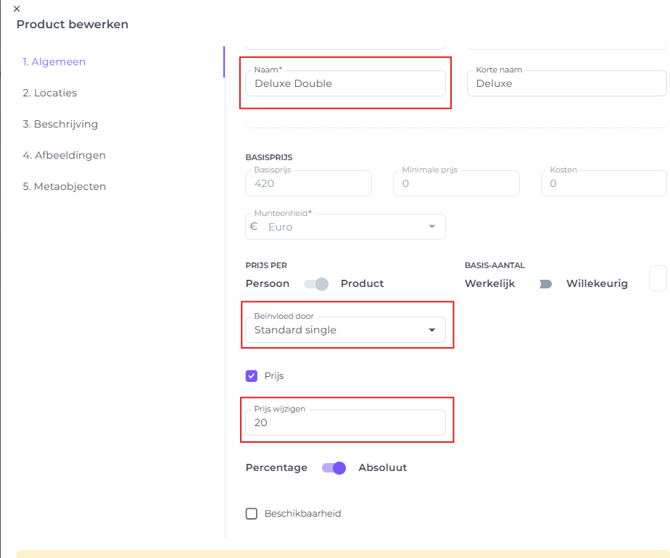
Task: Click the Basisprijs field
Action: pyautogui.click(x=308, y=184)
